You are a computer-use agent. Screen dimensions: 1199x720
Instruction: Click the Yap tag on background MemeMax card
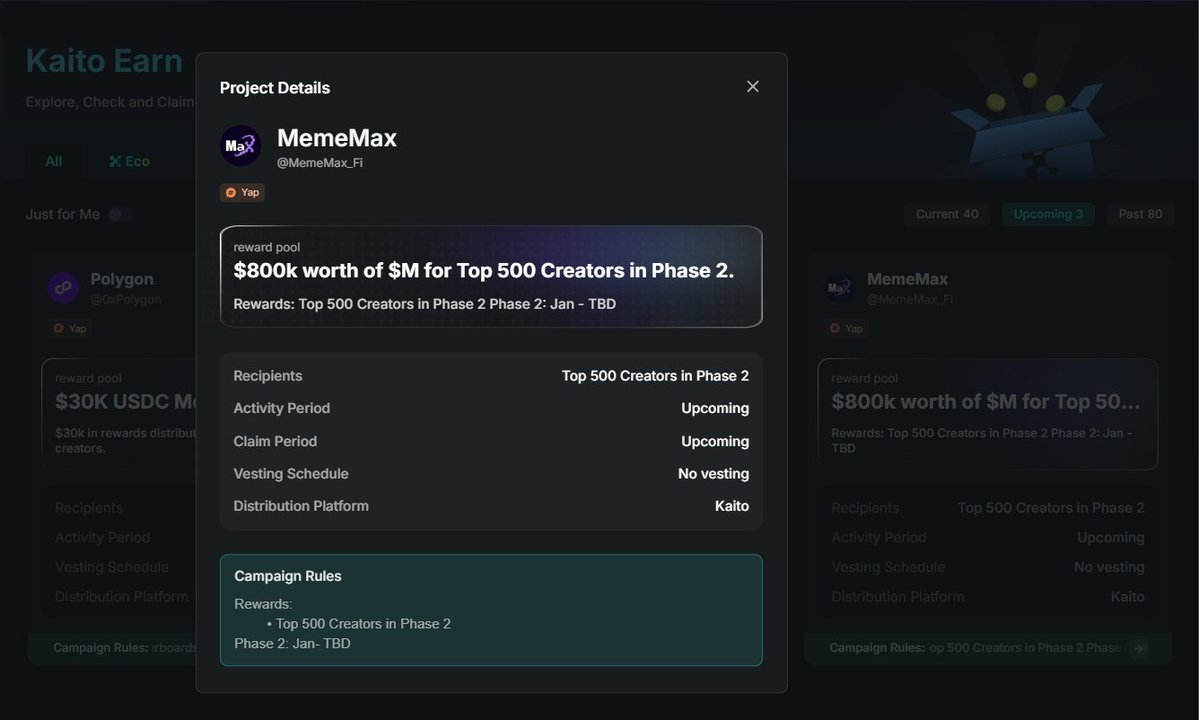click(846, 328)
